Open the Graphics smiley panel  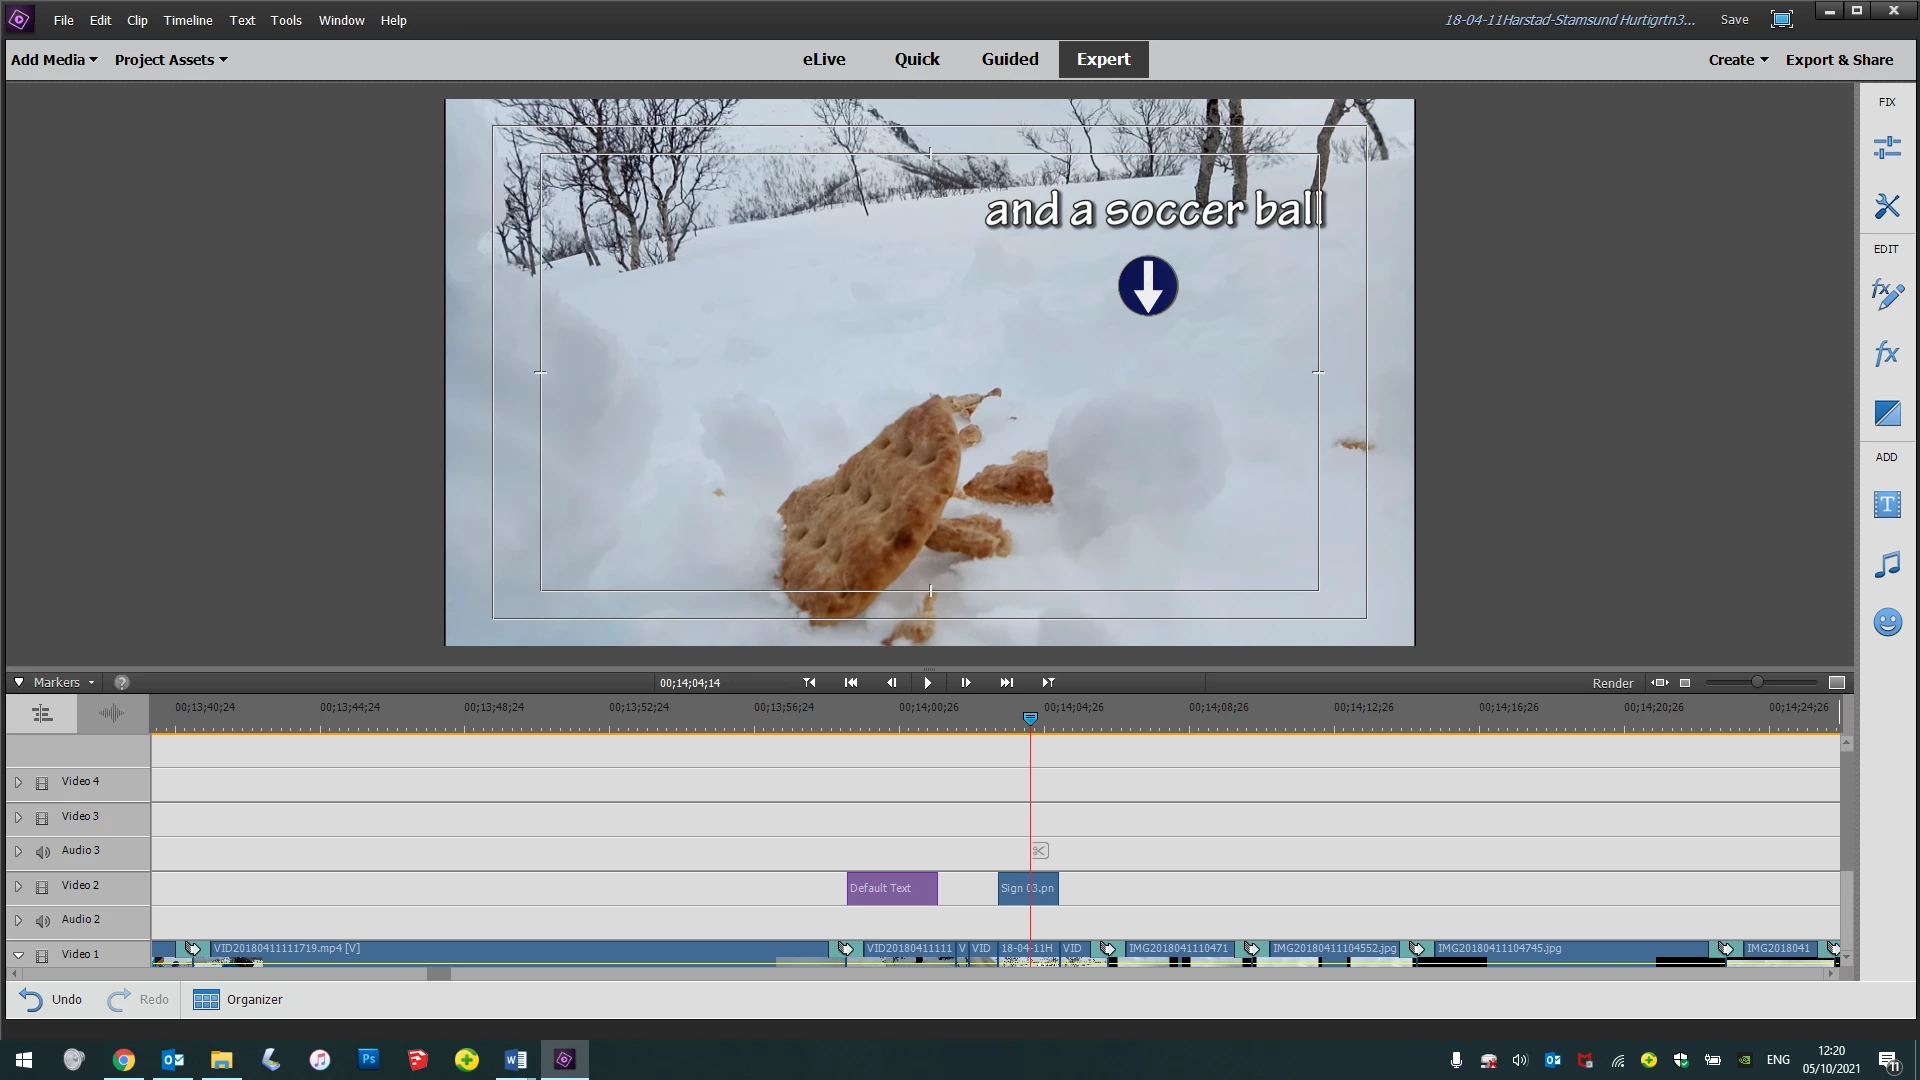coord(1887,623)
